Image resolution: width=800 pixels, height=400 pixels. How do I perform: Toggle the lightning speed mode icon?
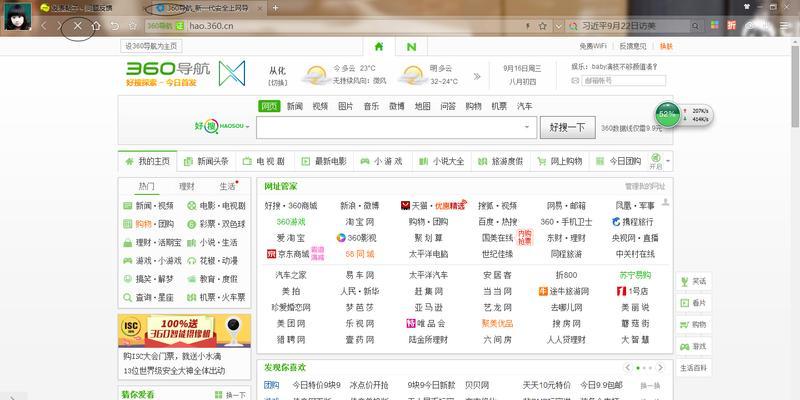coord(528,26)
